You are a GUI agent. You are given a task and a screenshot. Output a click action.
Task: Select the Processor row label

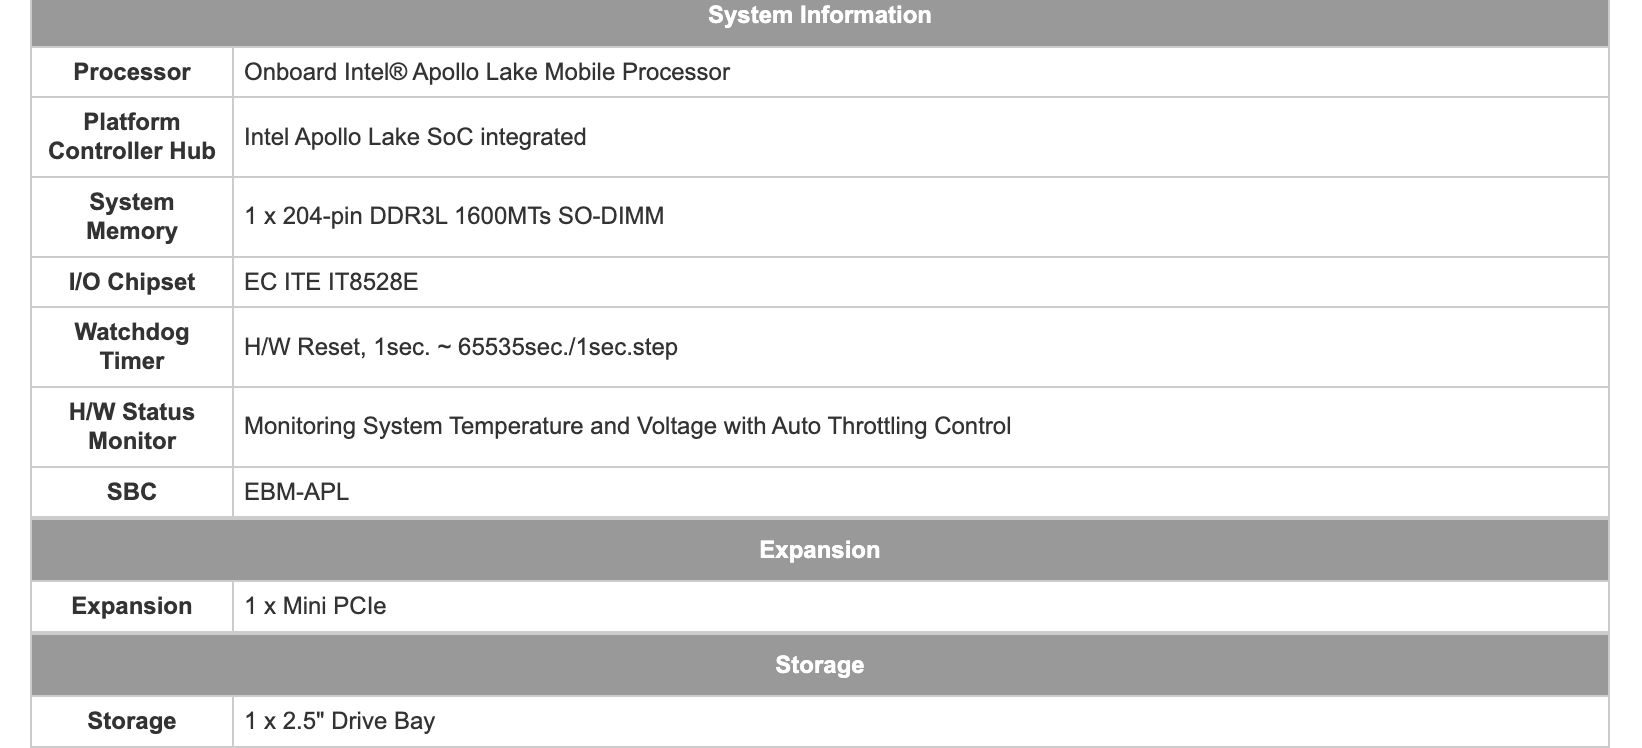132,72
